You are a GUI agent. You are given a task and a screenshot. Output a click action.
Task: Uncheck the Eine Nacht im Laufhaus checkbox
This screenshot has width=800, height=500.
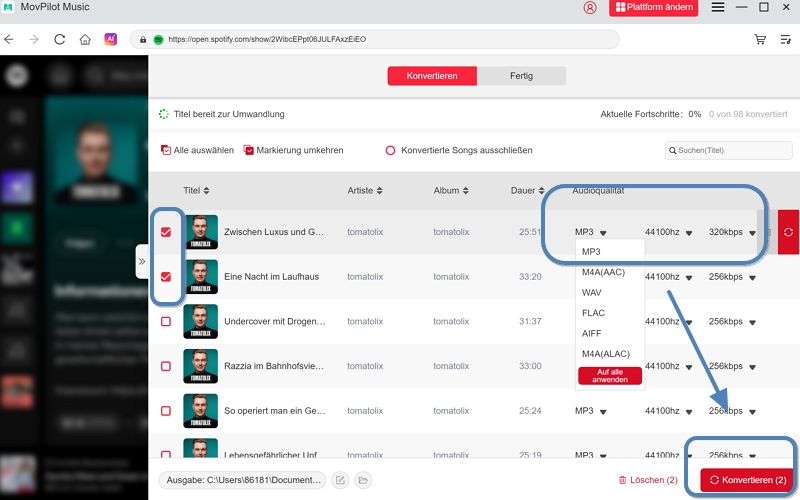click(x=166, y=277)
